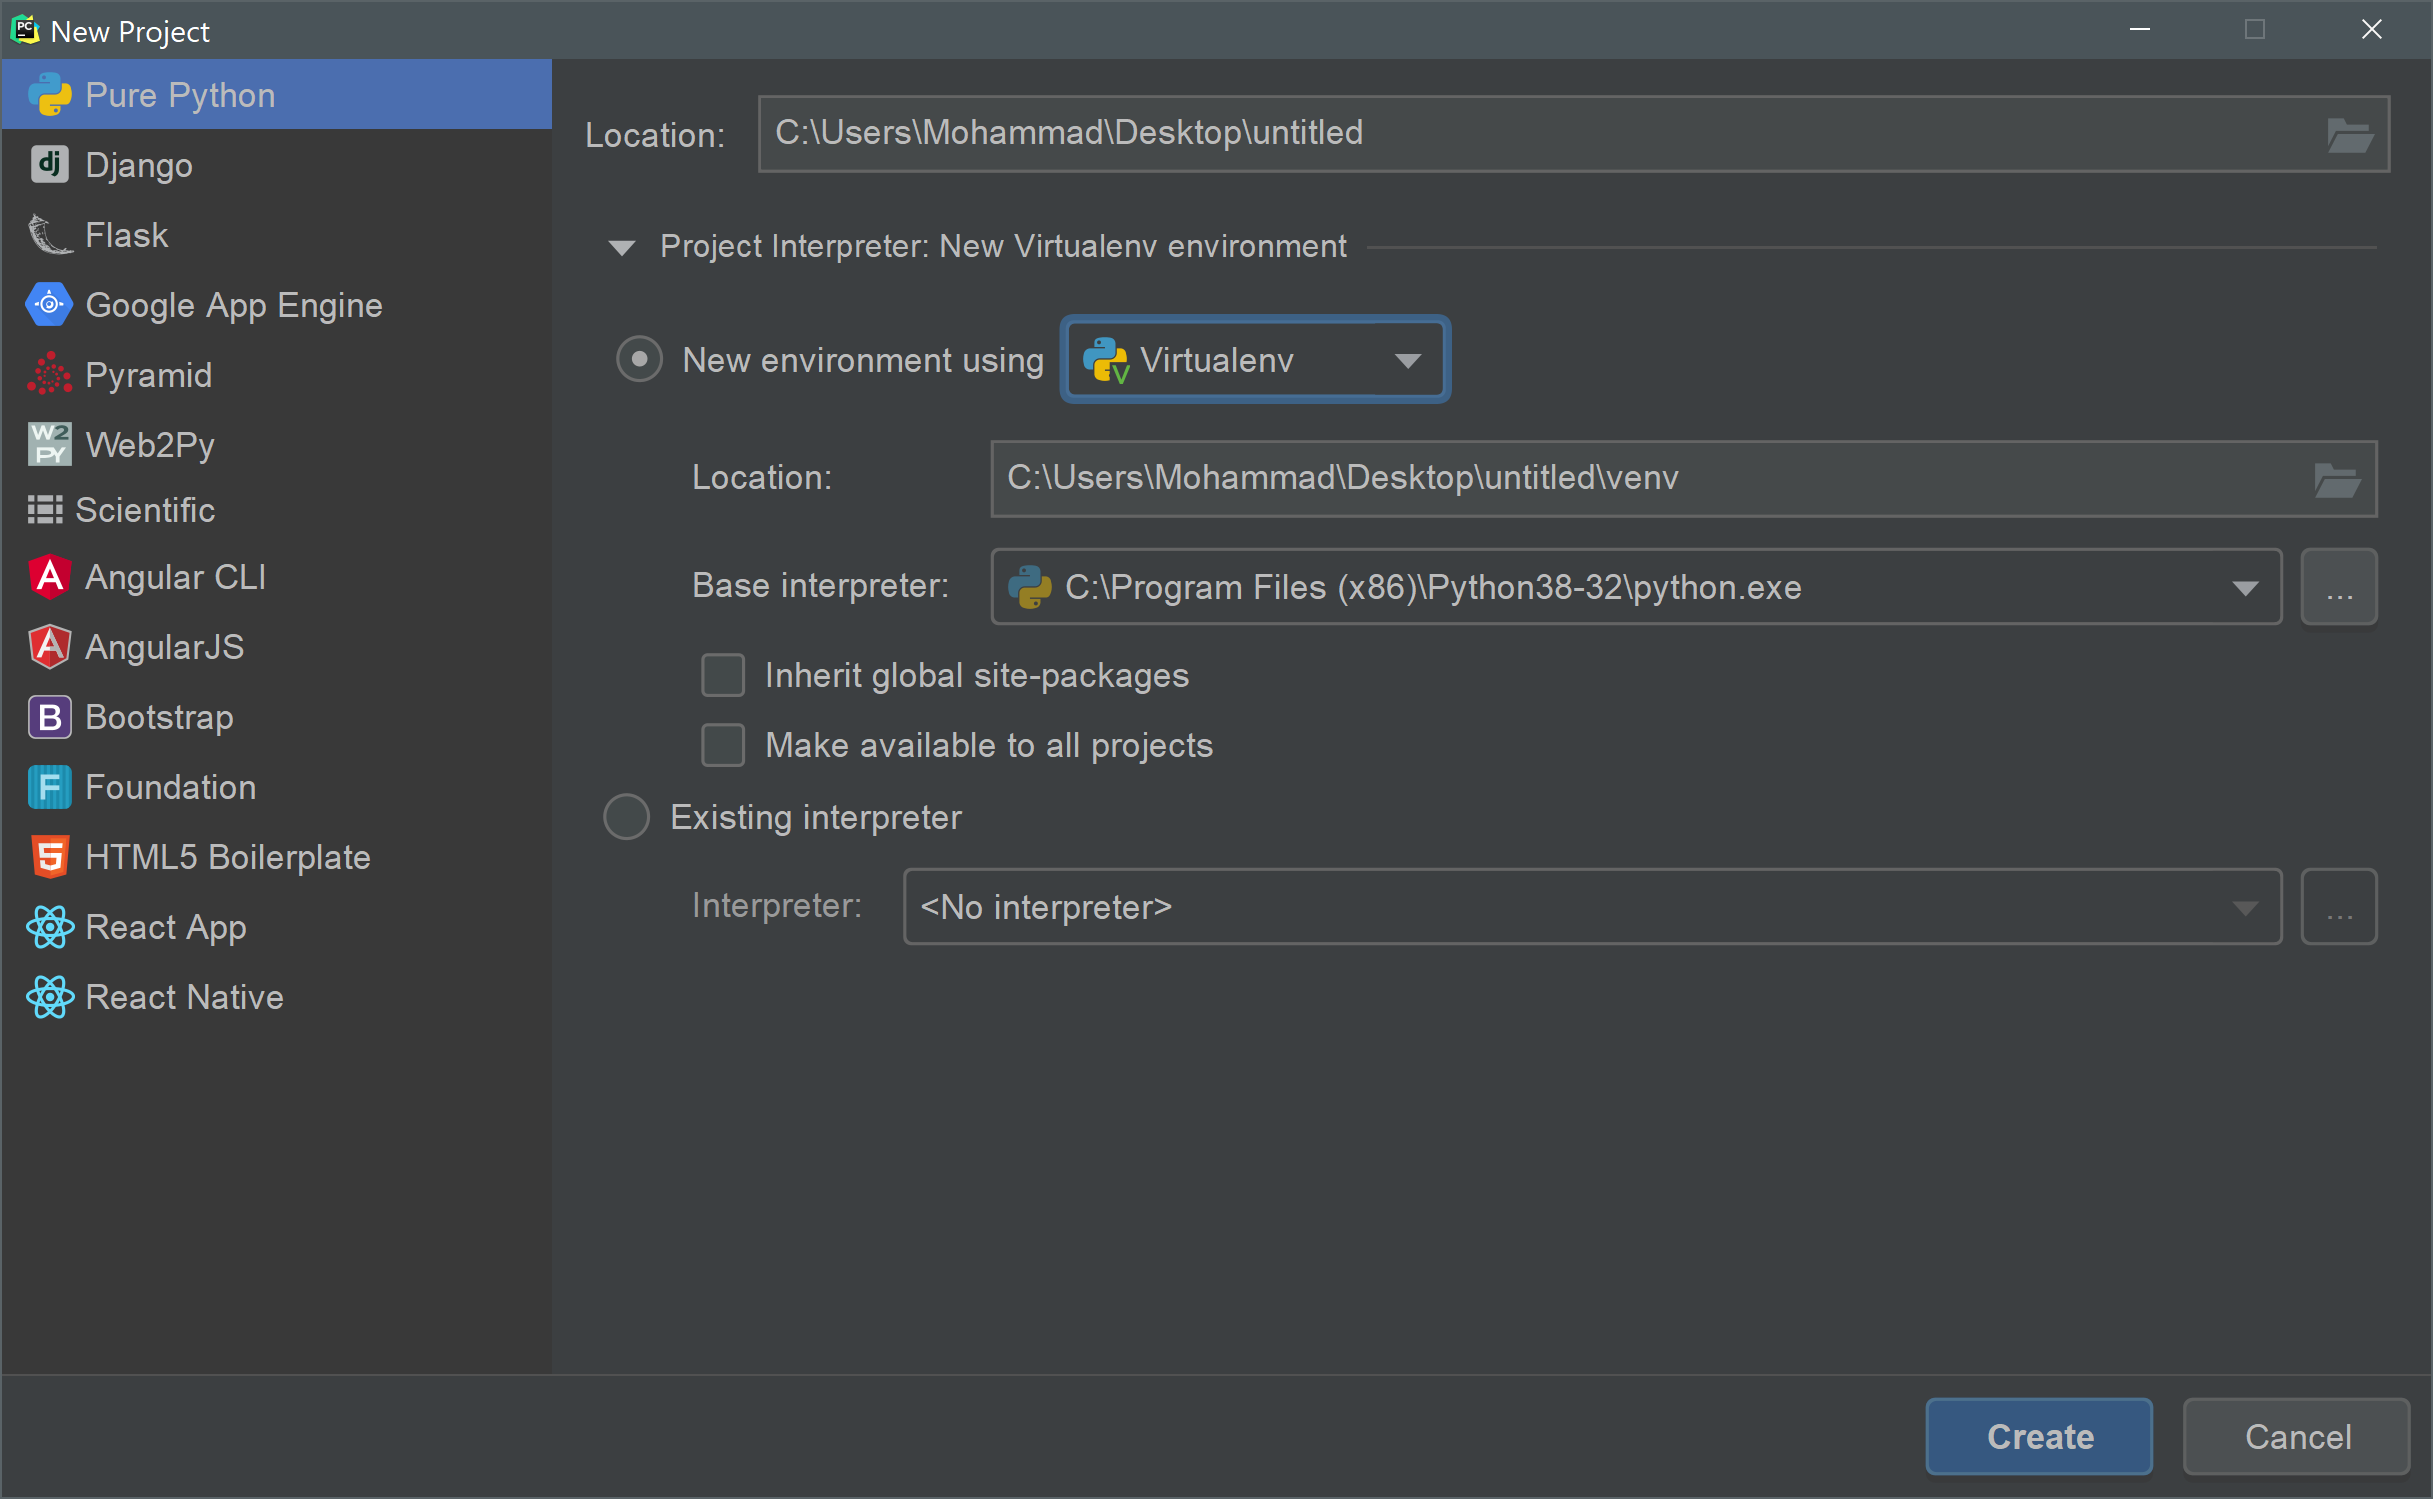This screenshot has height=1499, width=2433.
Task: Browse folder for venv Location
Action: (2337, 479)
